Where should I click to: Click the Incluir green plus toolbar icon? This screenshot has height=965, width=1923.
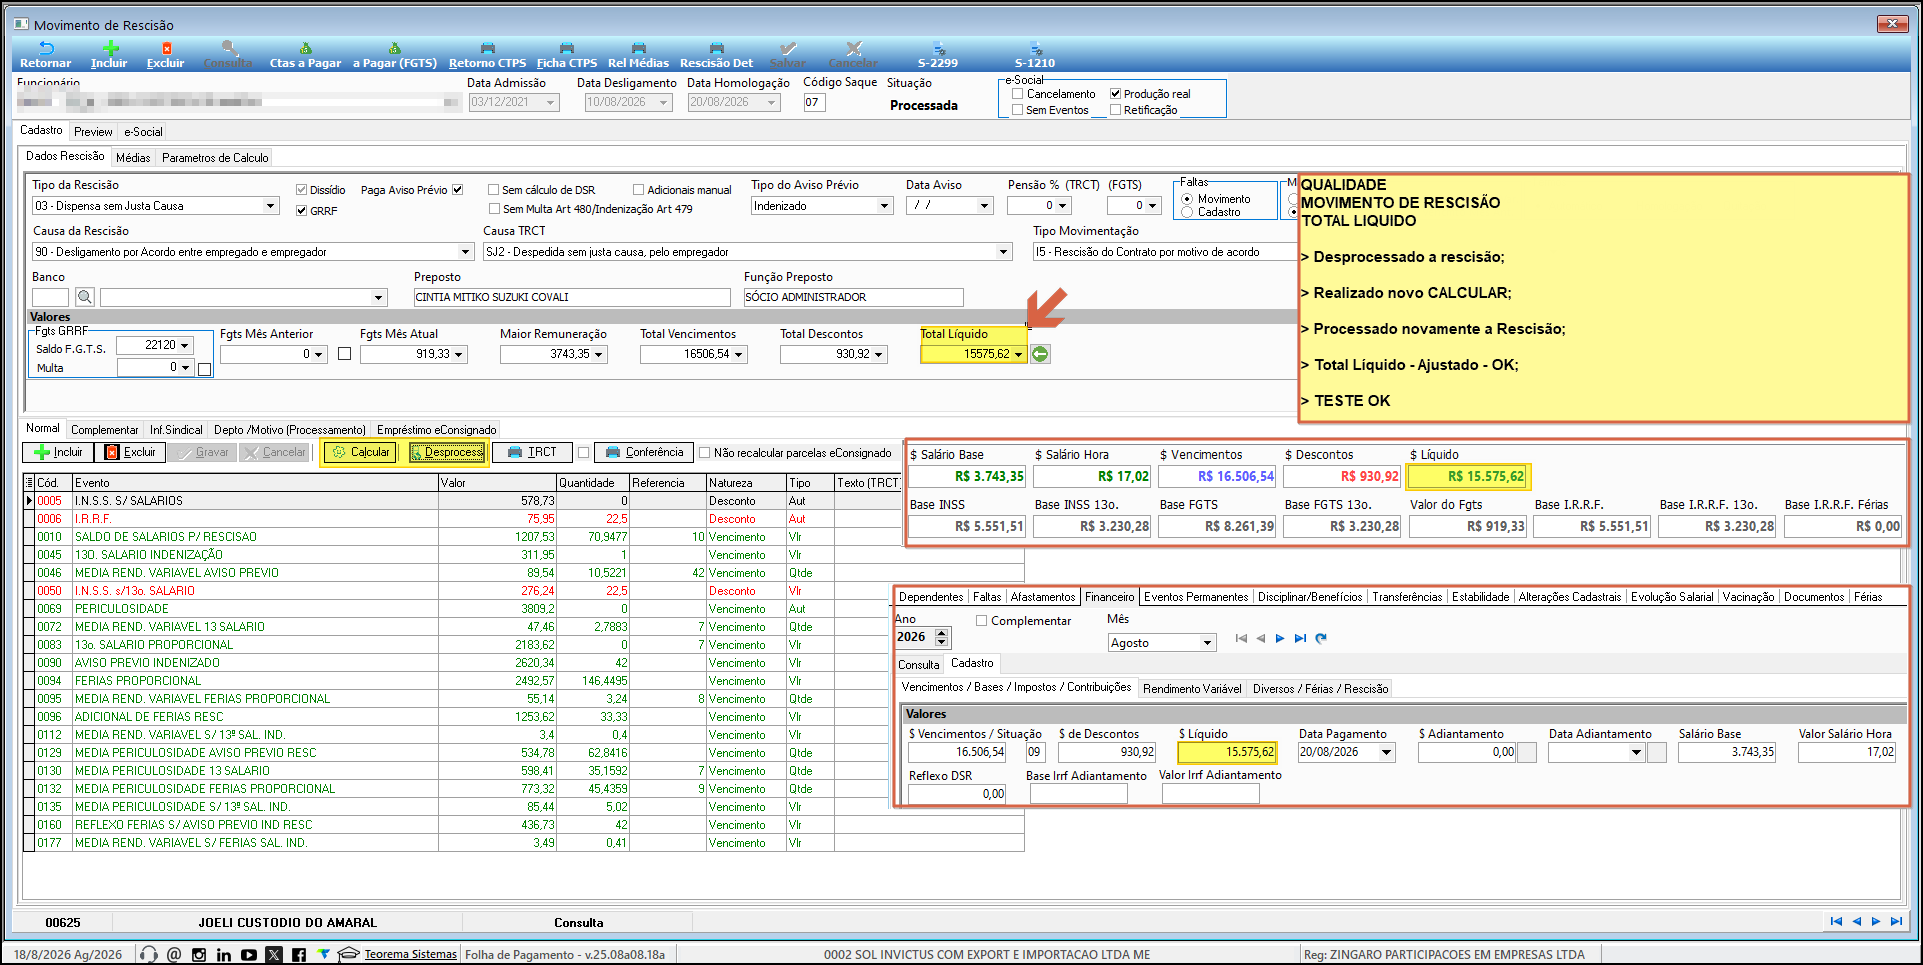(110, 55)
